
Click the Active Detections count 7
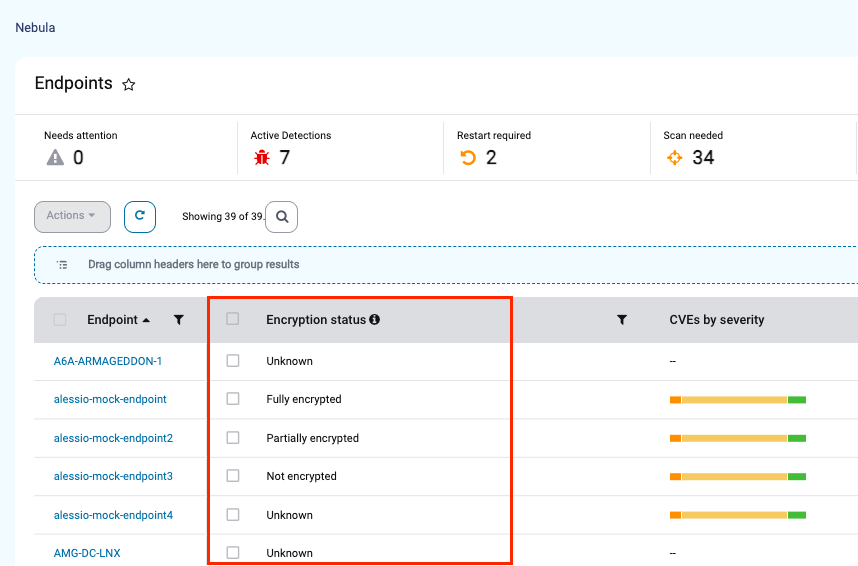pyautogui.click(x=285, y=158)
